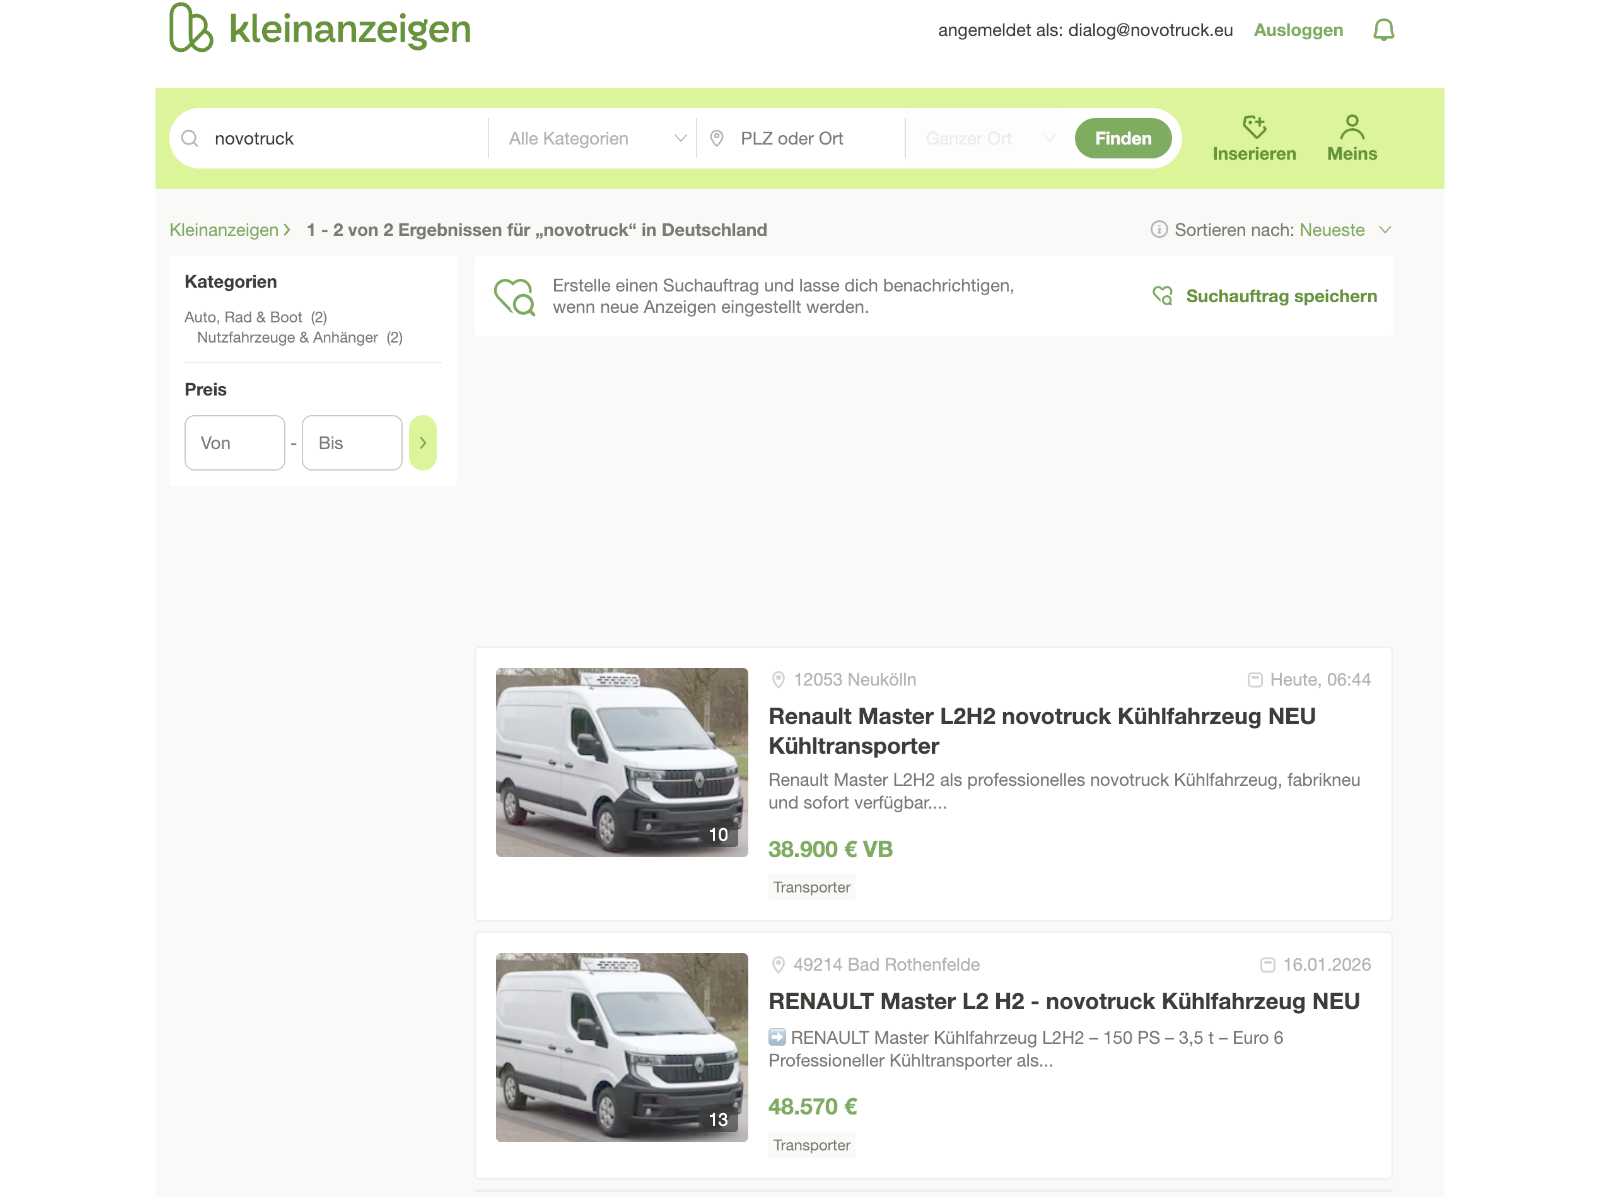
Task: Apply price filter with arrow button
Action: pos(423,443)
